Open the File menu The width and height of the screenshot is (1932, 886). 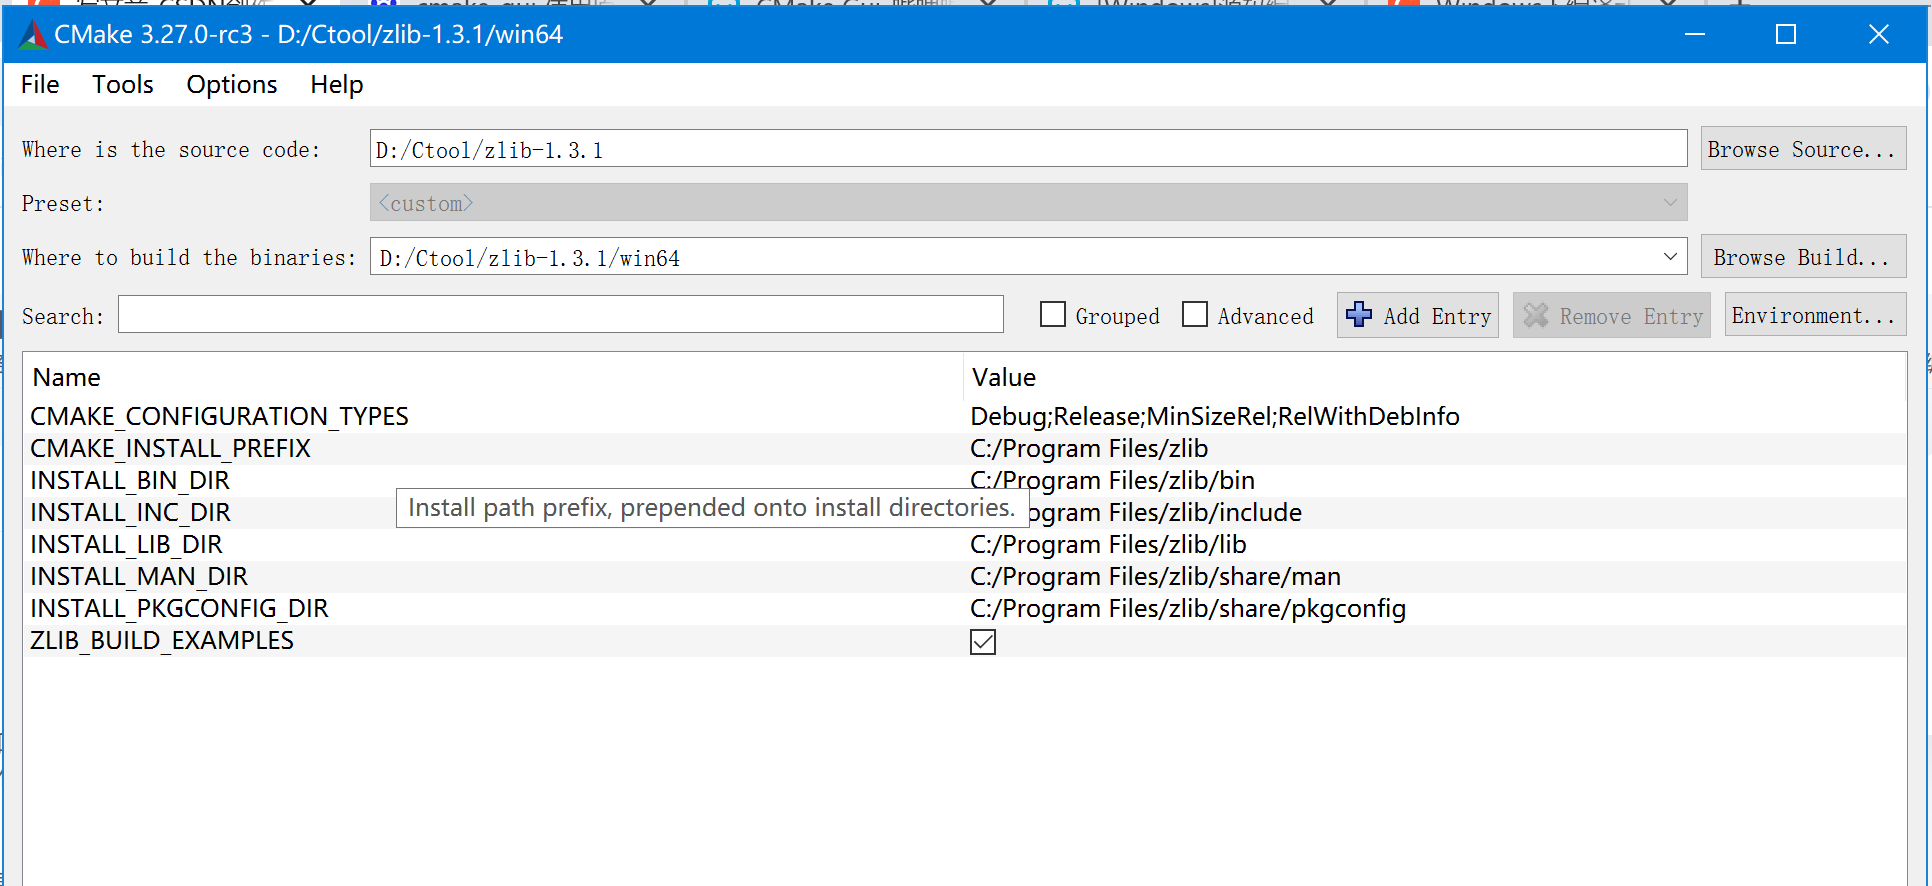[x=40, y=85]
